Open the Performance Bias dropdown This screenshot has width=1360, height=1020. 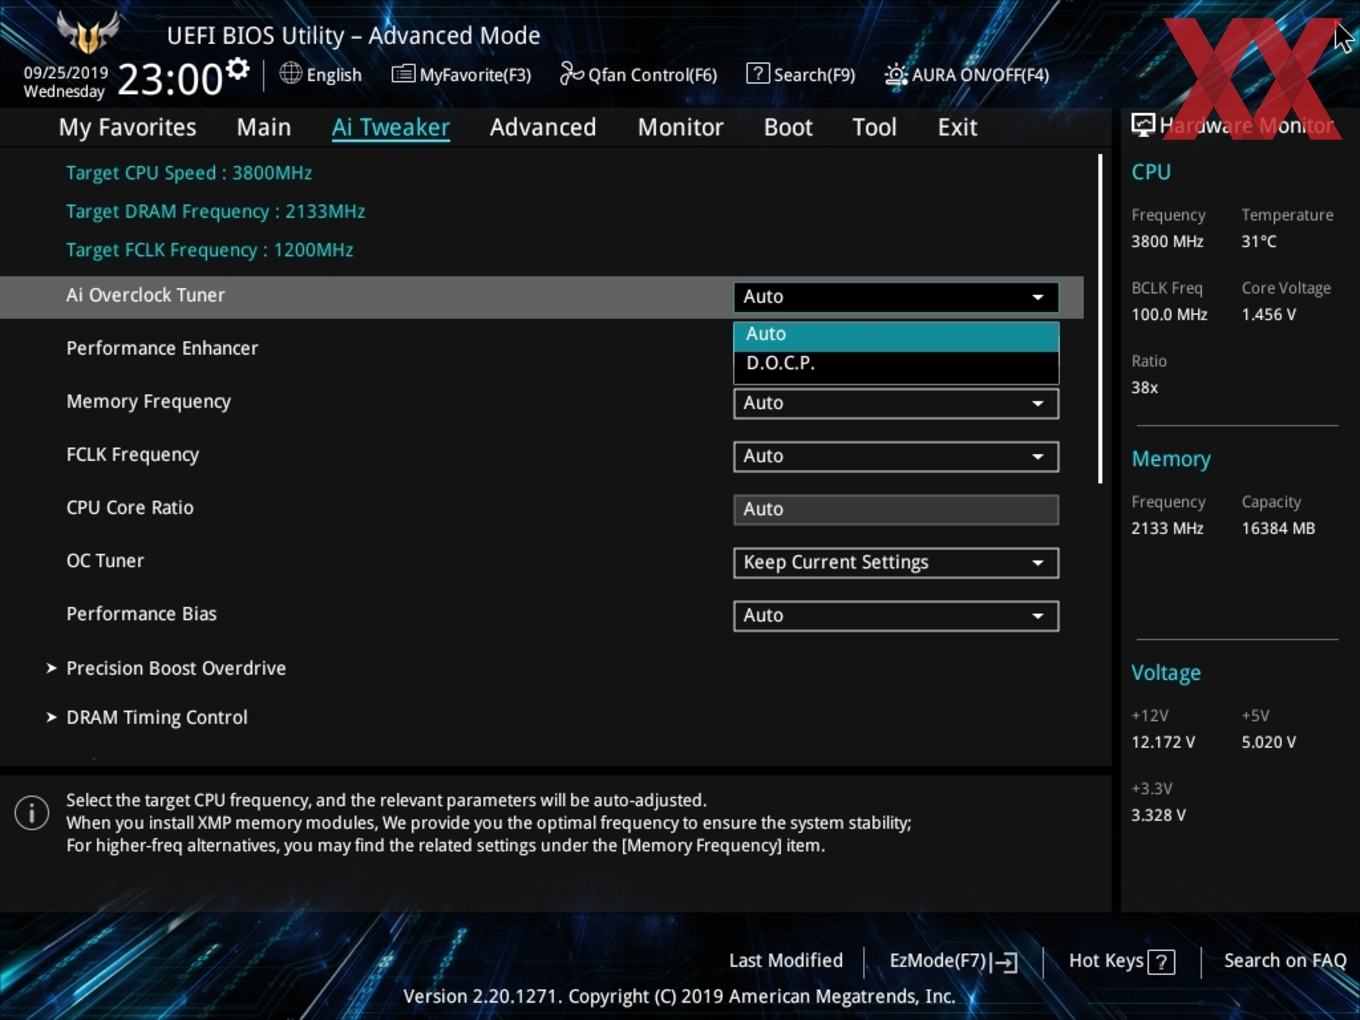pos(896,615)
